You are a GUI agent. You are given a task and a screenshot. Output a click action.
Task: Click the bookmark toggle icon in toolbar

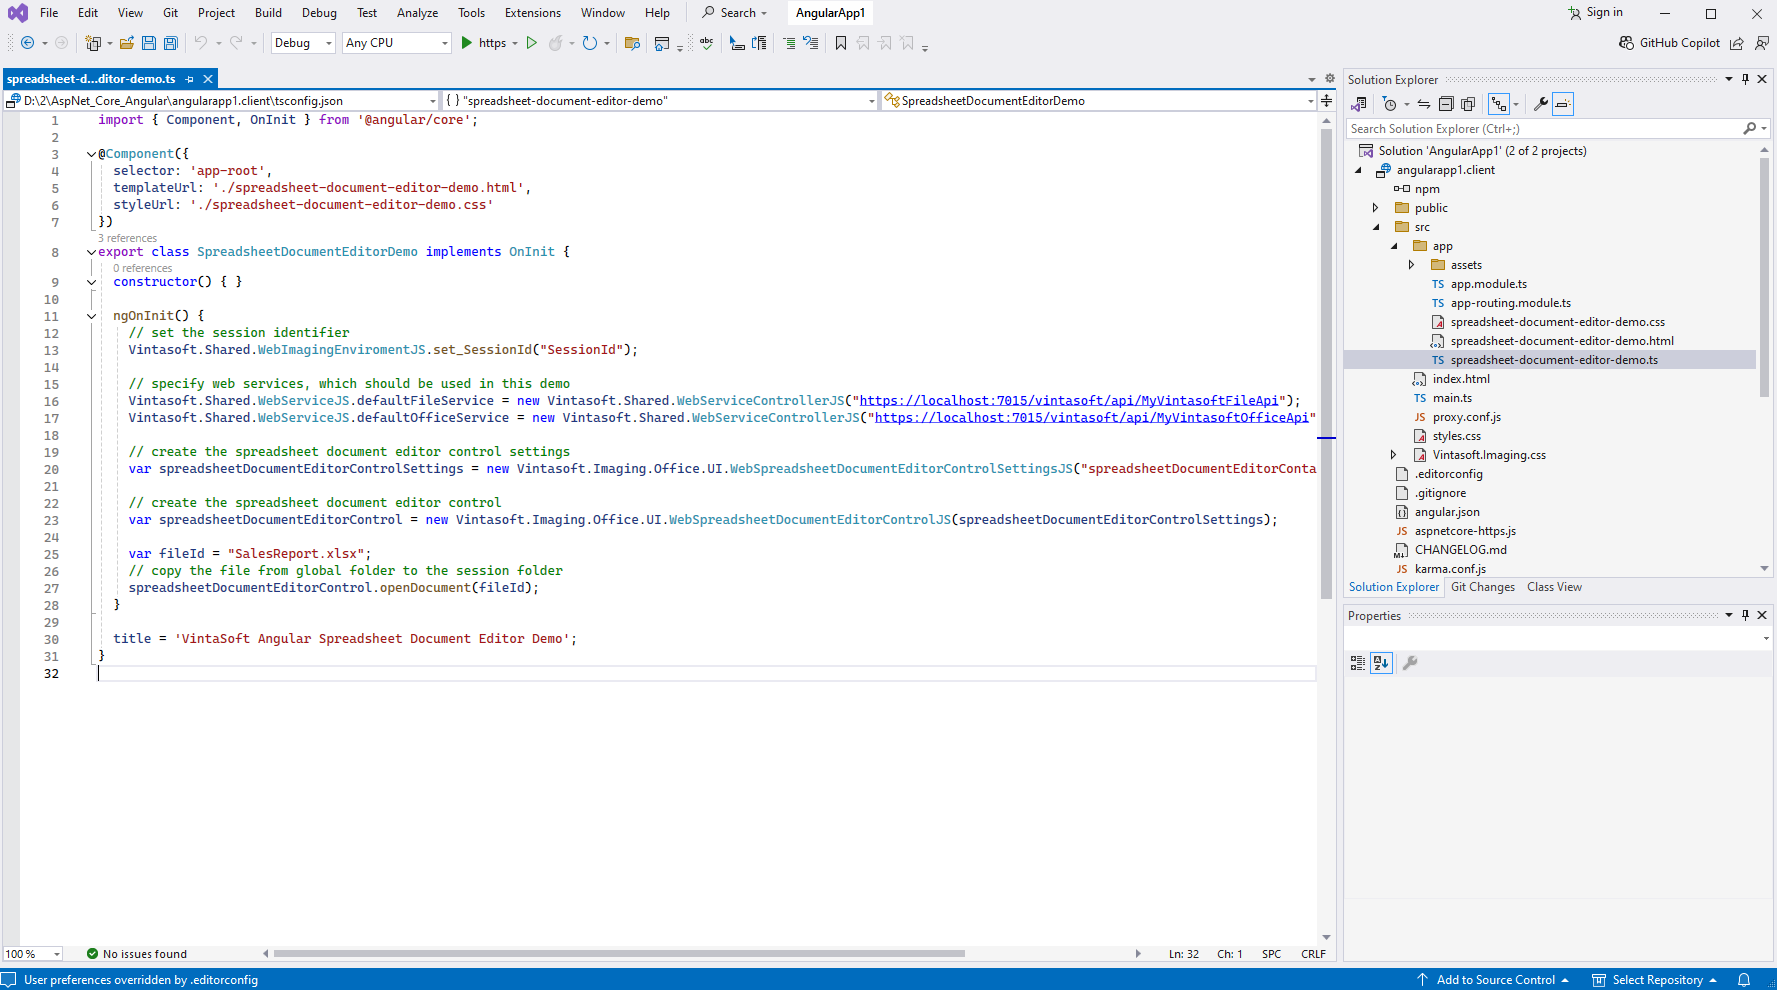[841, 43]
